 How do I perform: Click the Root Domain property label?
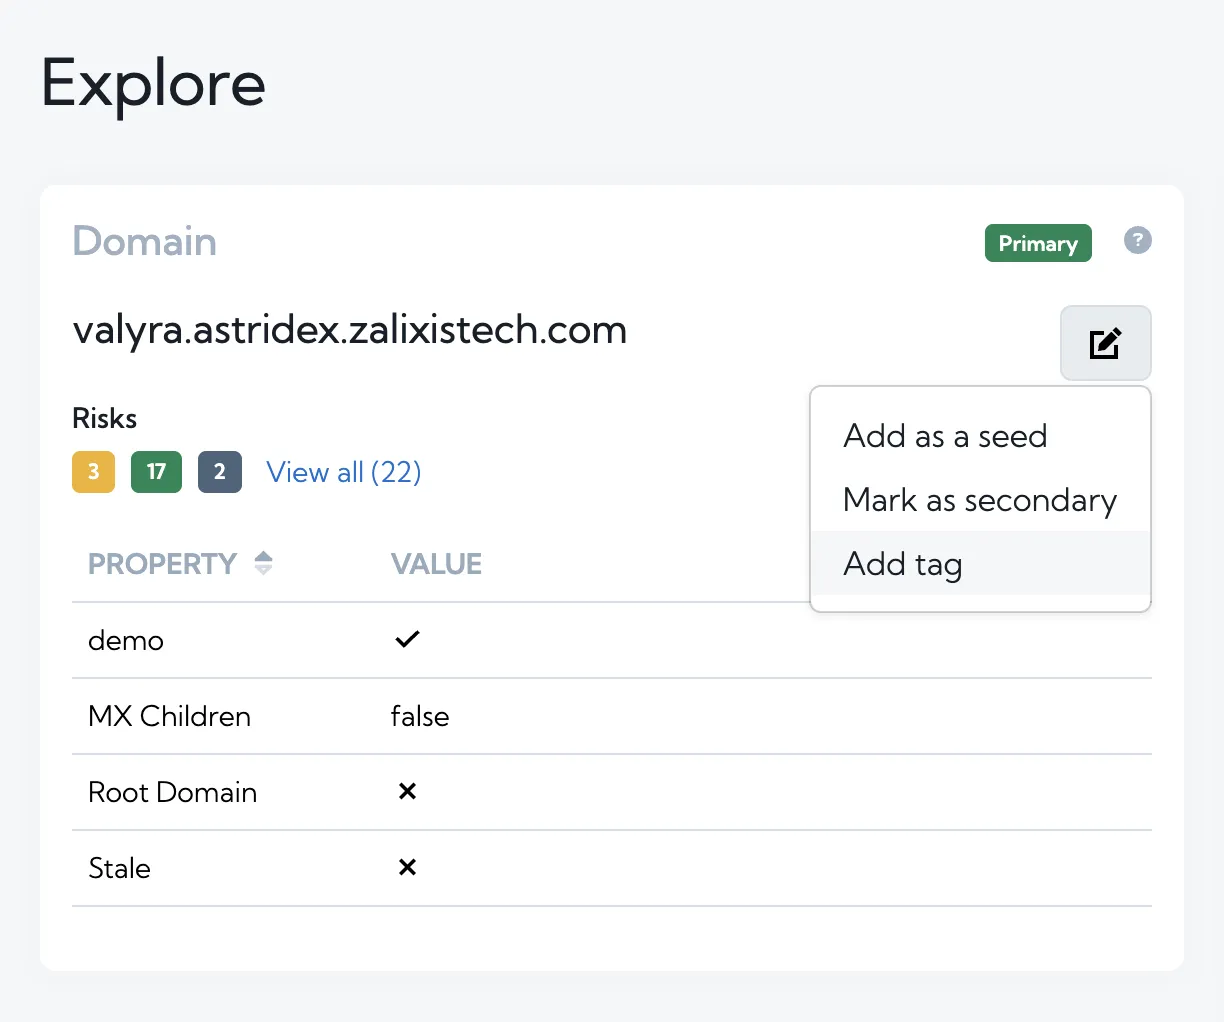pos(173,792)
